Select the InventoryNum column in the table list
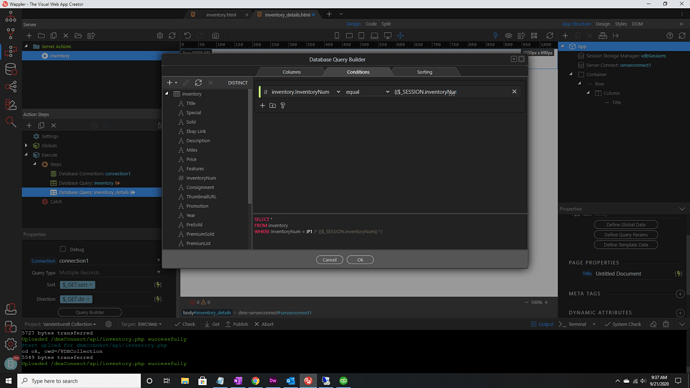This screenshot has height=388, width=690. (201, 178)
